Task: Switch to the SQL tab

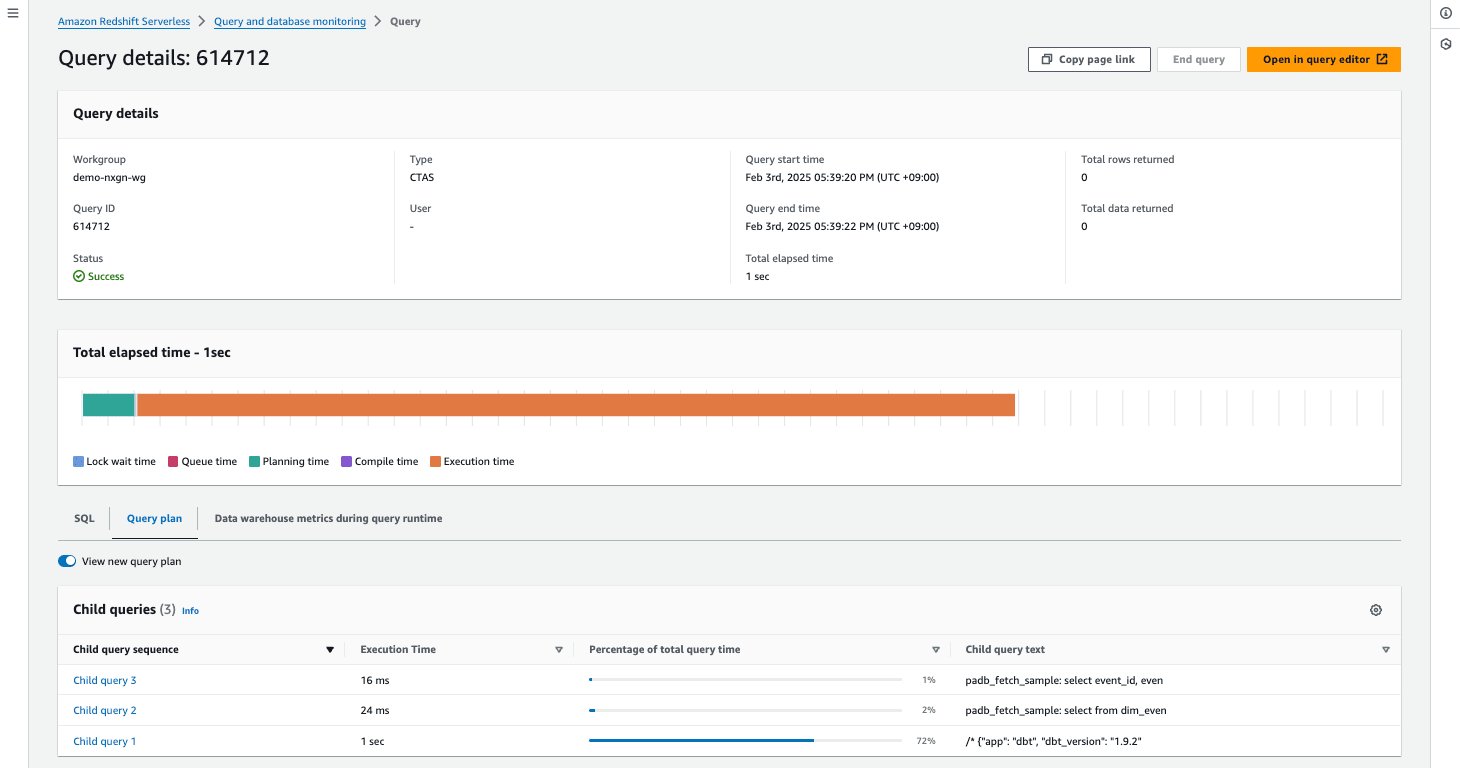Action: point(84,519)
